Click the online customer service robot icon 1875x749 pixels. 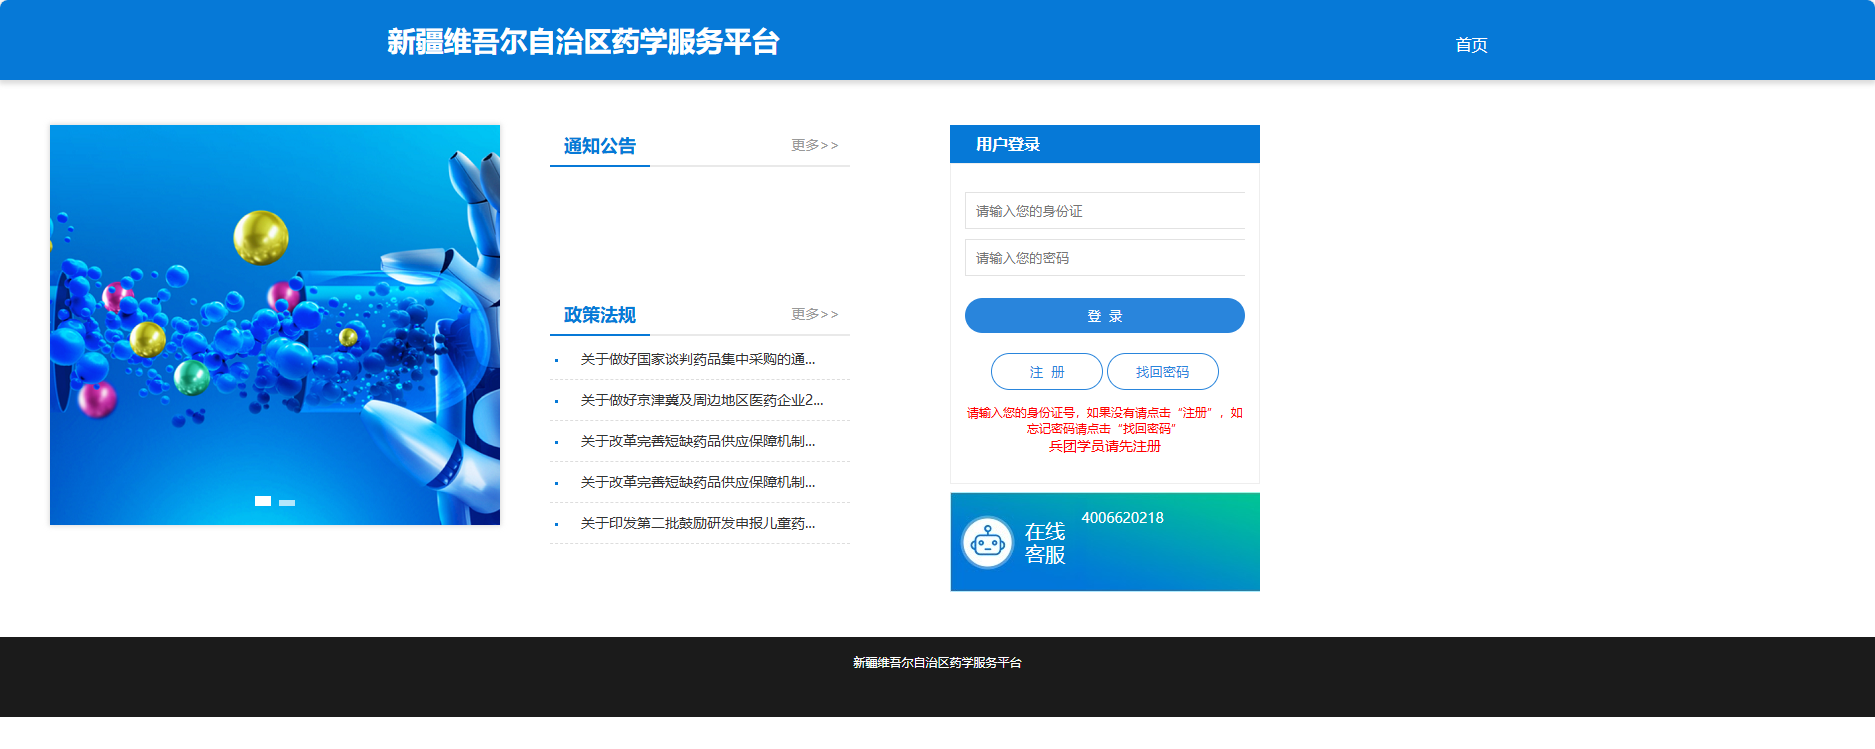tap(988, 543)
